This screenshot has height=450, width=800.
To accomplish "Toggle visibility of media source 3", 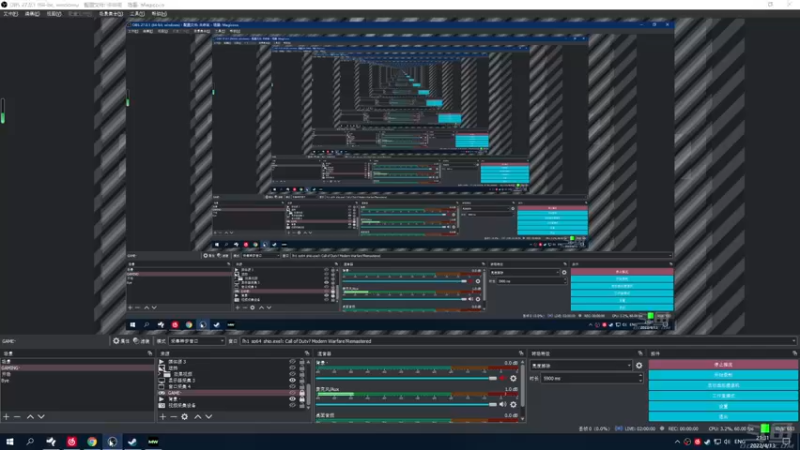I will coord(292,362).
